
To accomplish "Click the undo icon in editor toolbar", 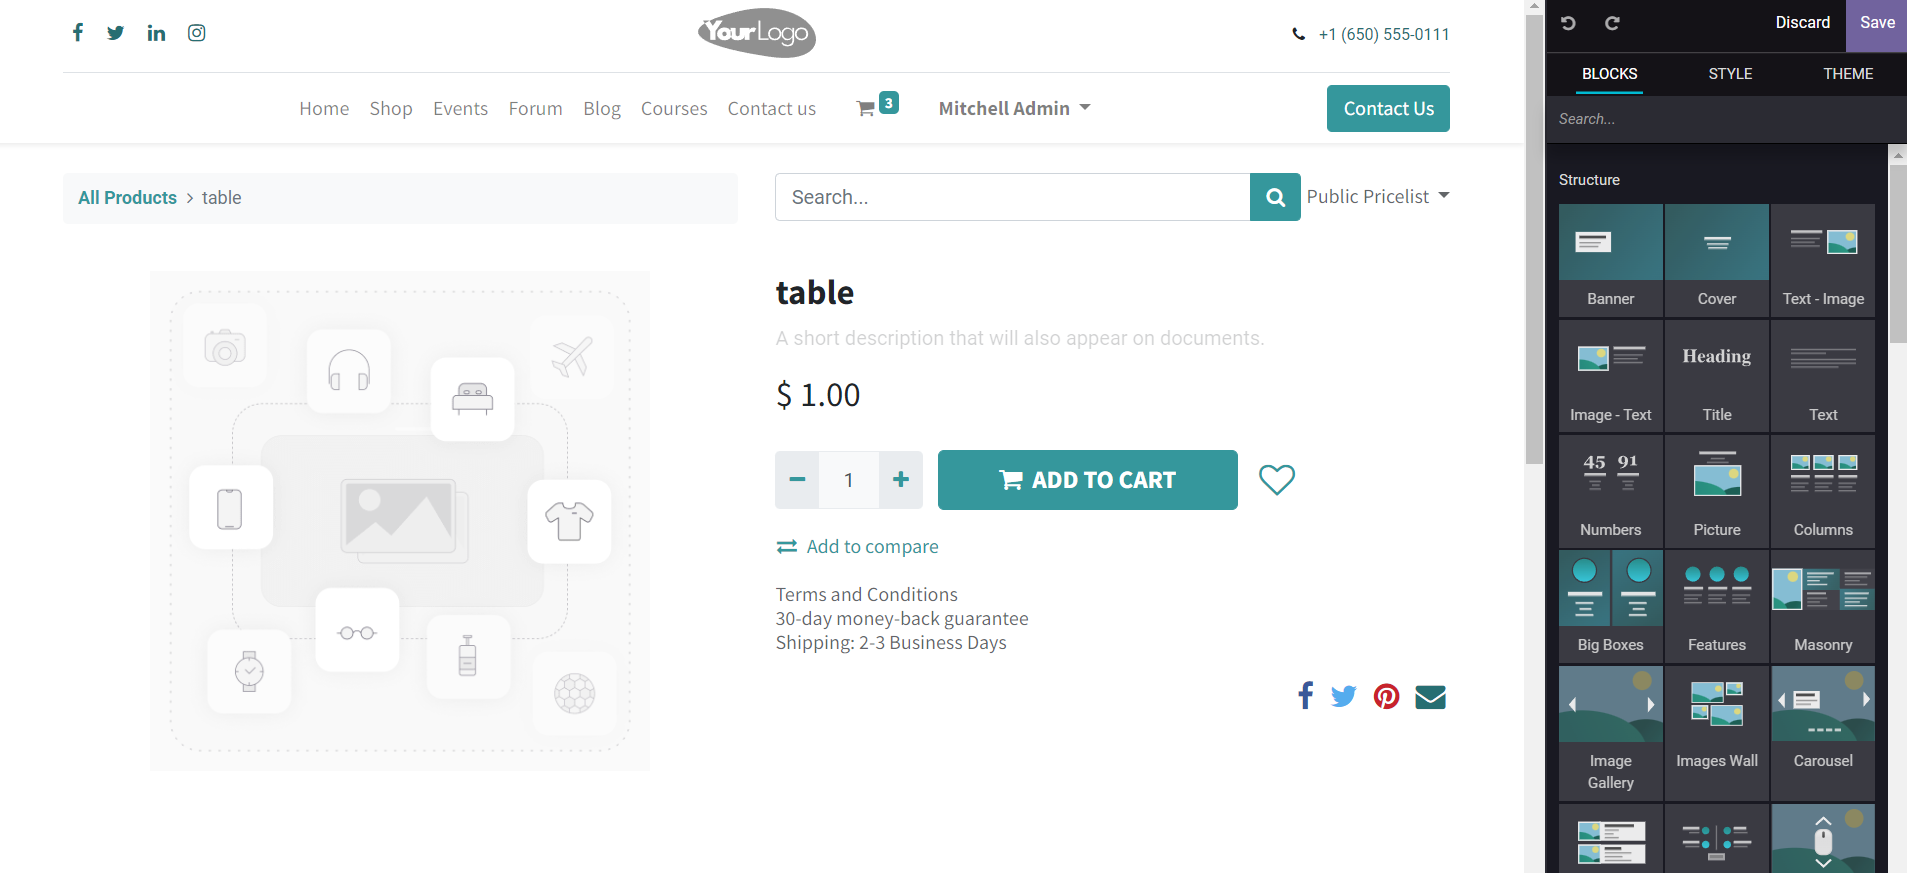I will 1567,23.
